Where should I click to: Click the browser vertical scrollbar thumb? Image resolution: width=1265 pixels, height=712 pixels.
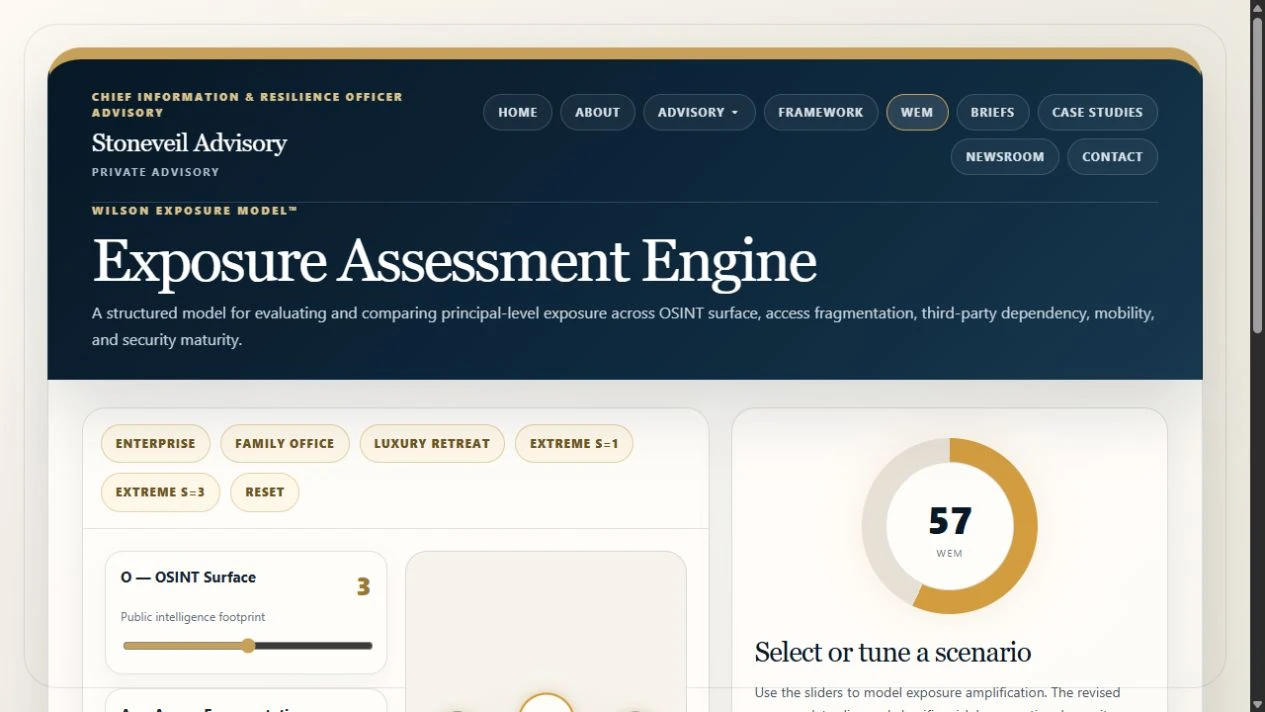[x=1257, y=174]
